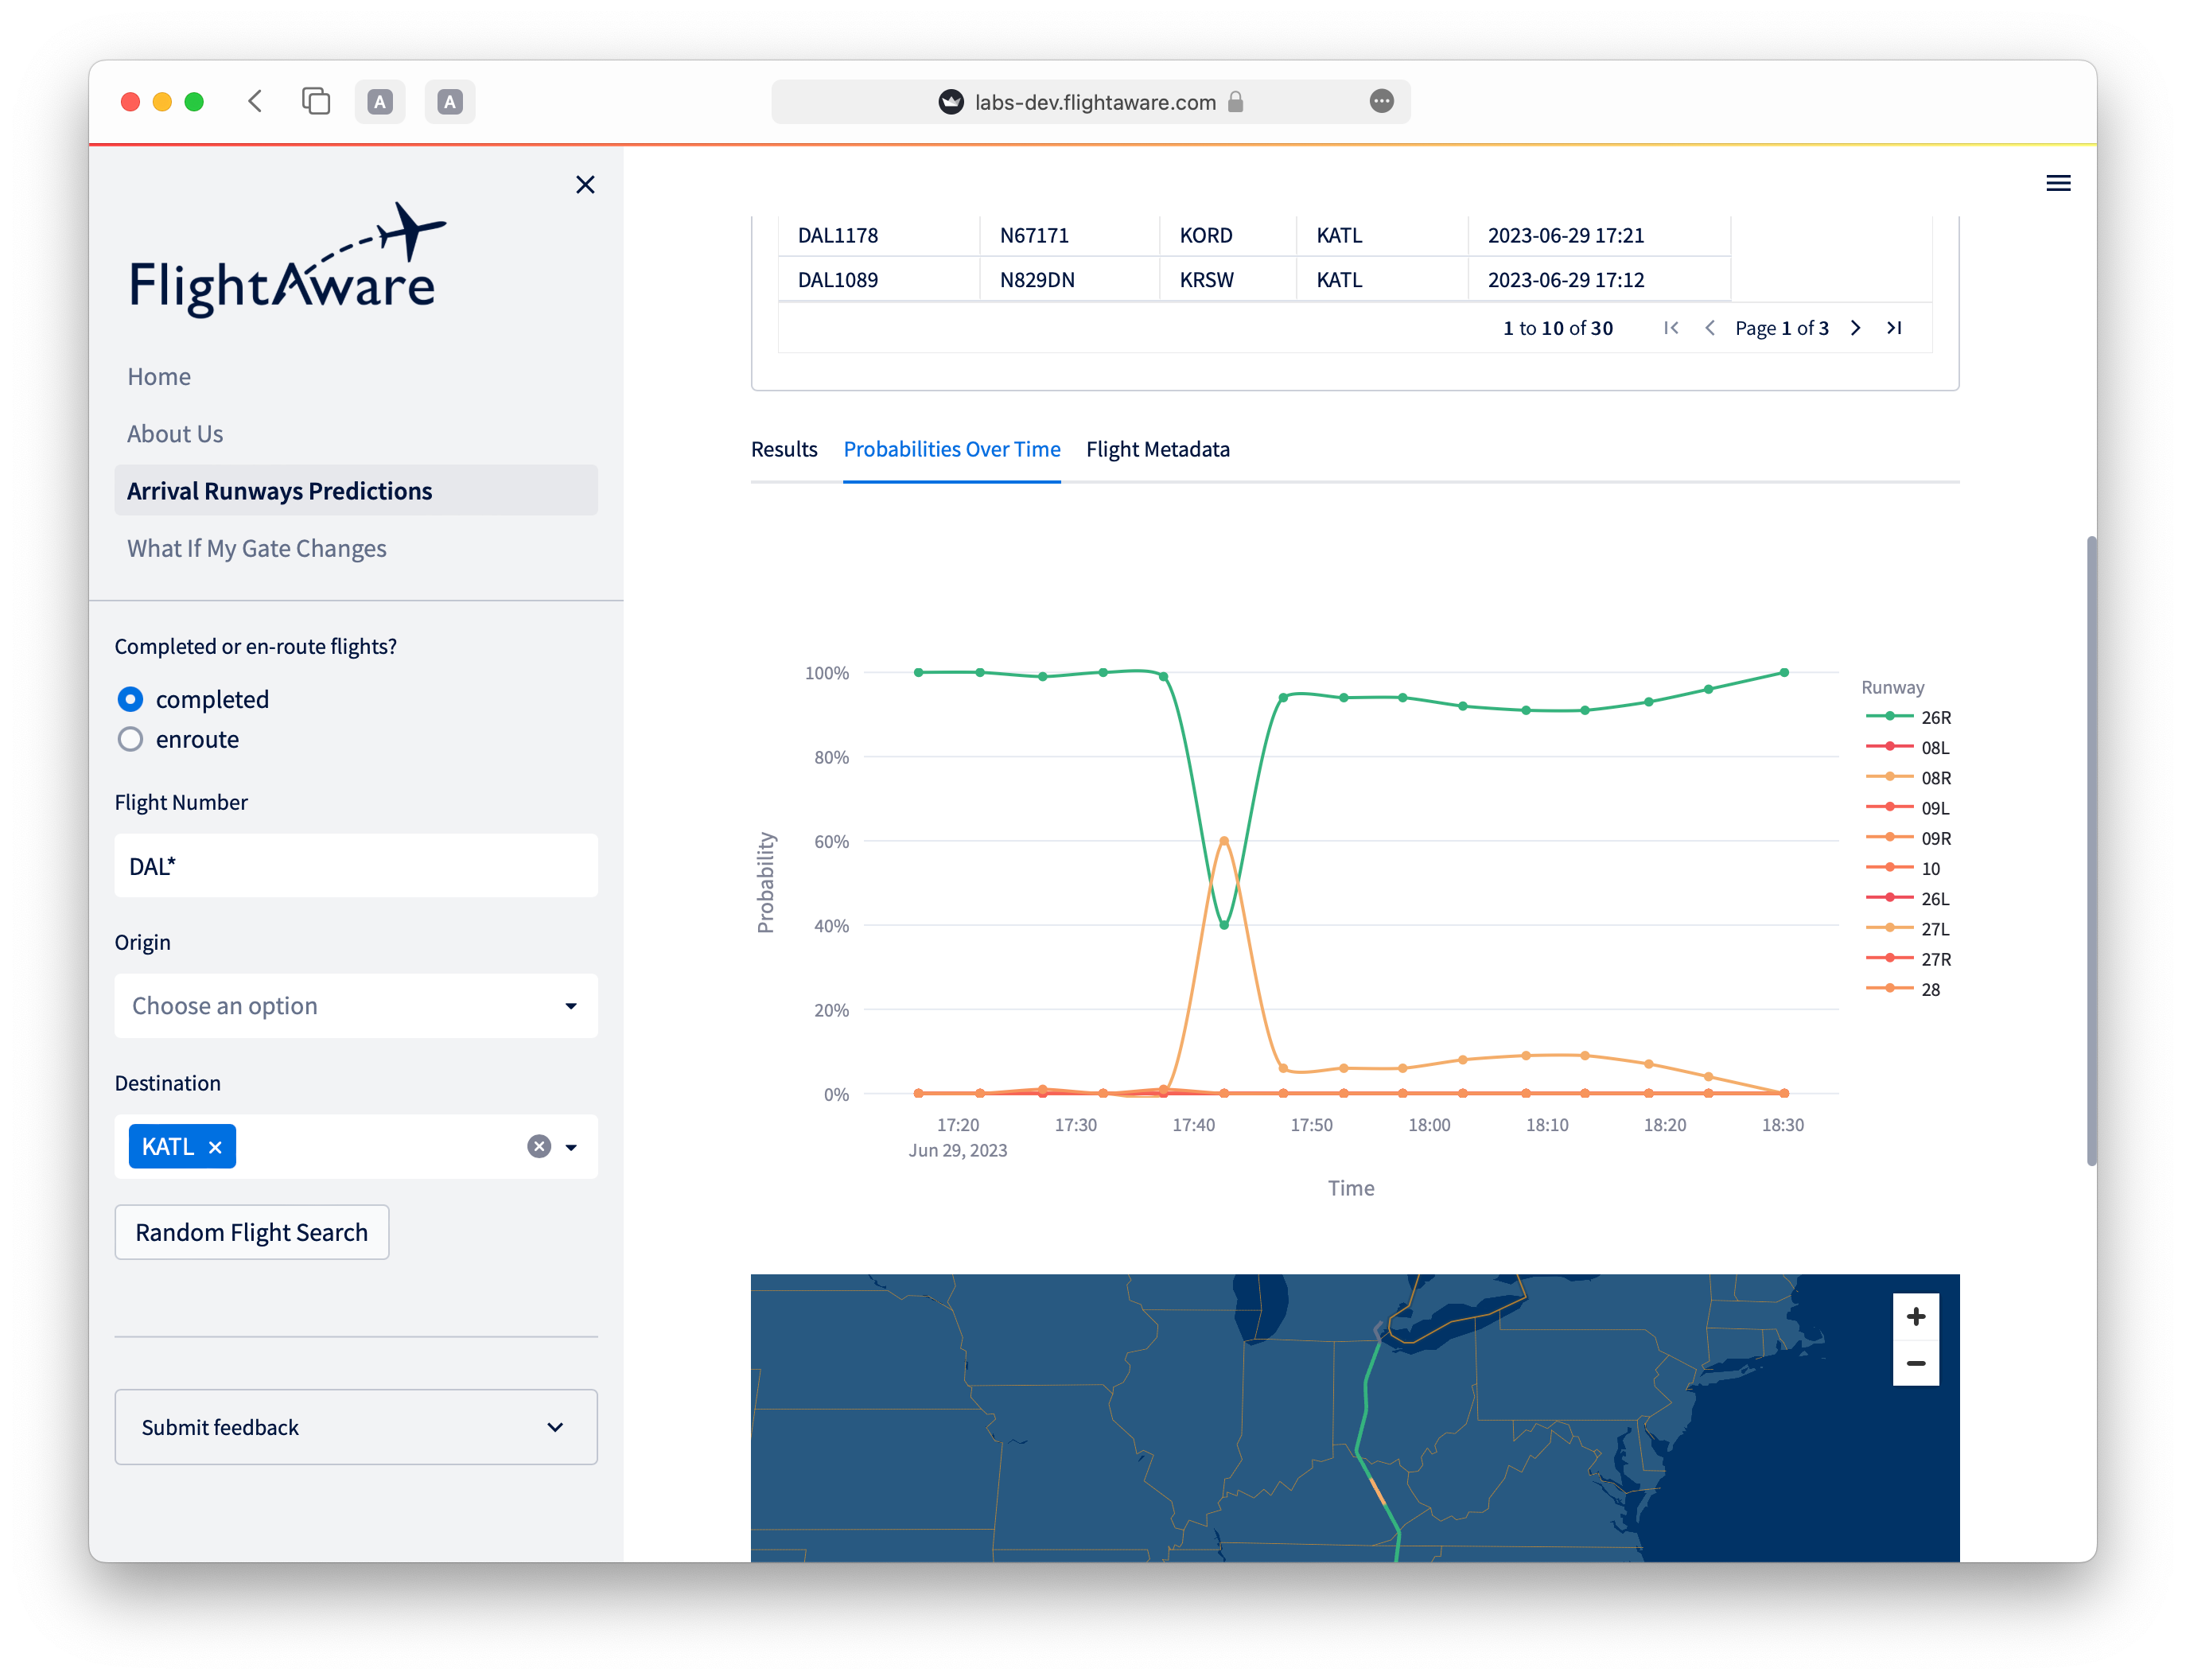2186x1680 pixels.
Task: Expand the Submit feedback section
Action: coord(356,1426)
